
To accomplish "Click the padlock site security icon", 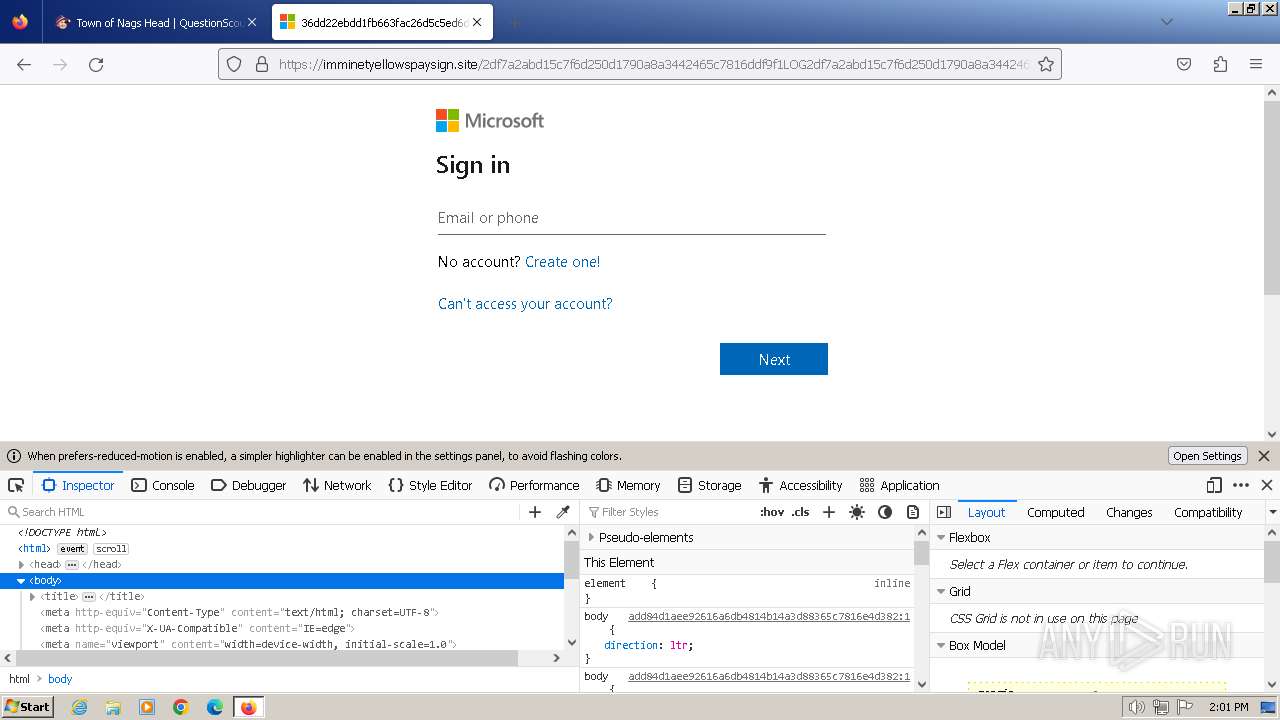I will (x=262, y=64).
